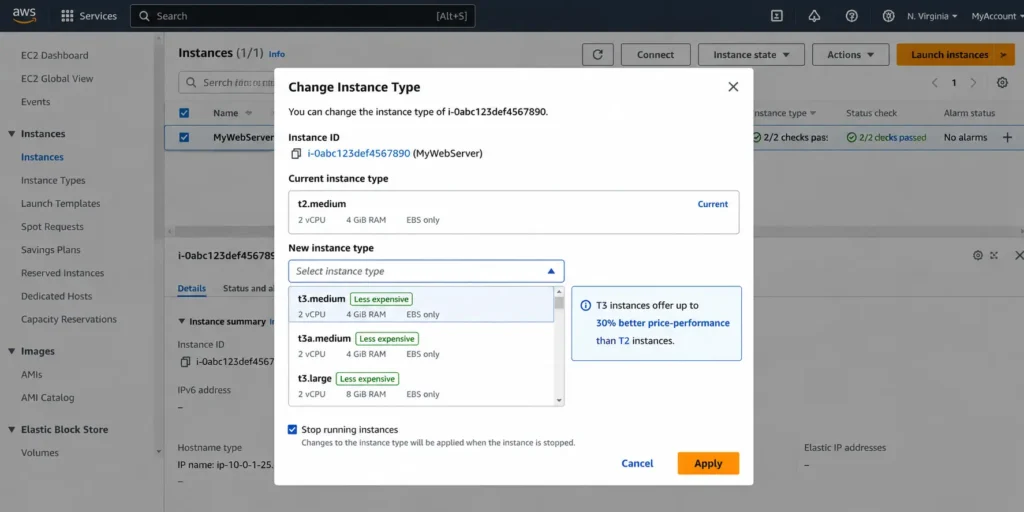
Task: Collapse the Instance summary section
Action: [182, 321]
